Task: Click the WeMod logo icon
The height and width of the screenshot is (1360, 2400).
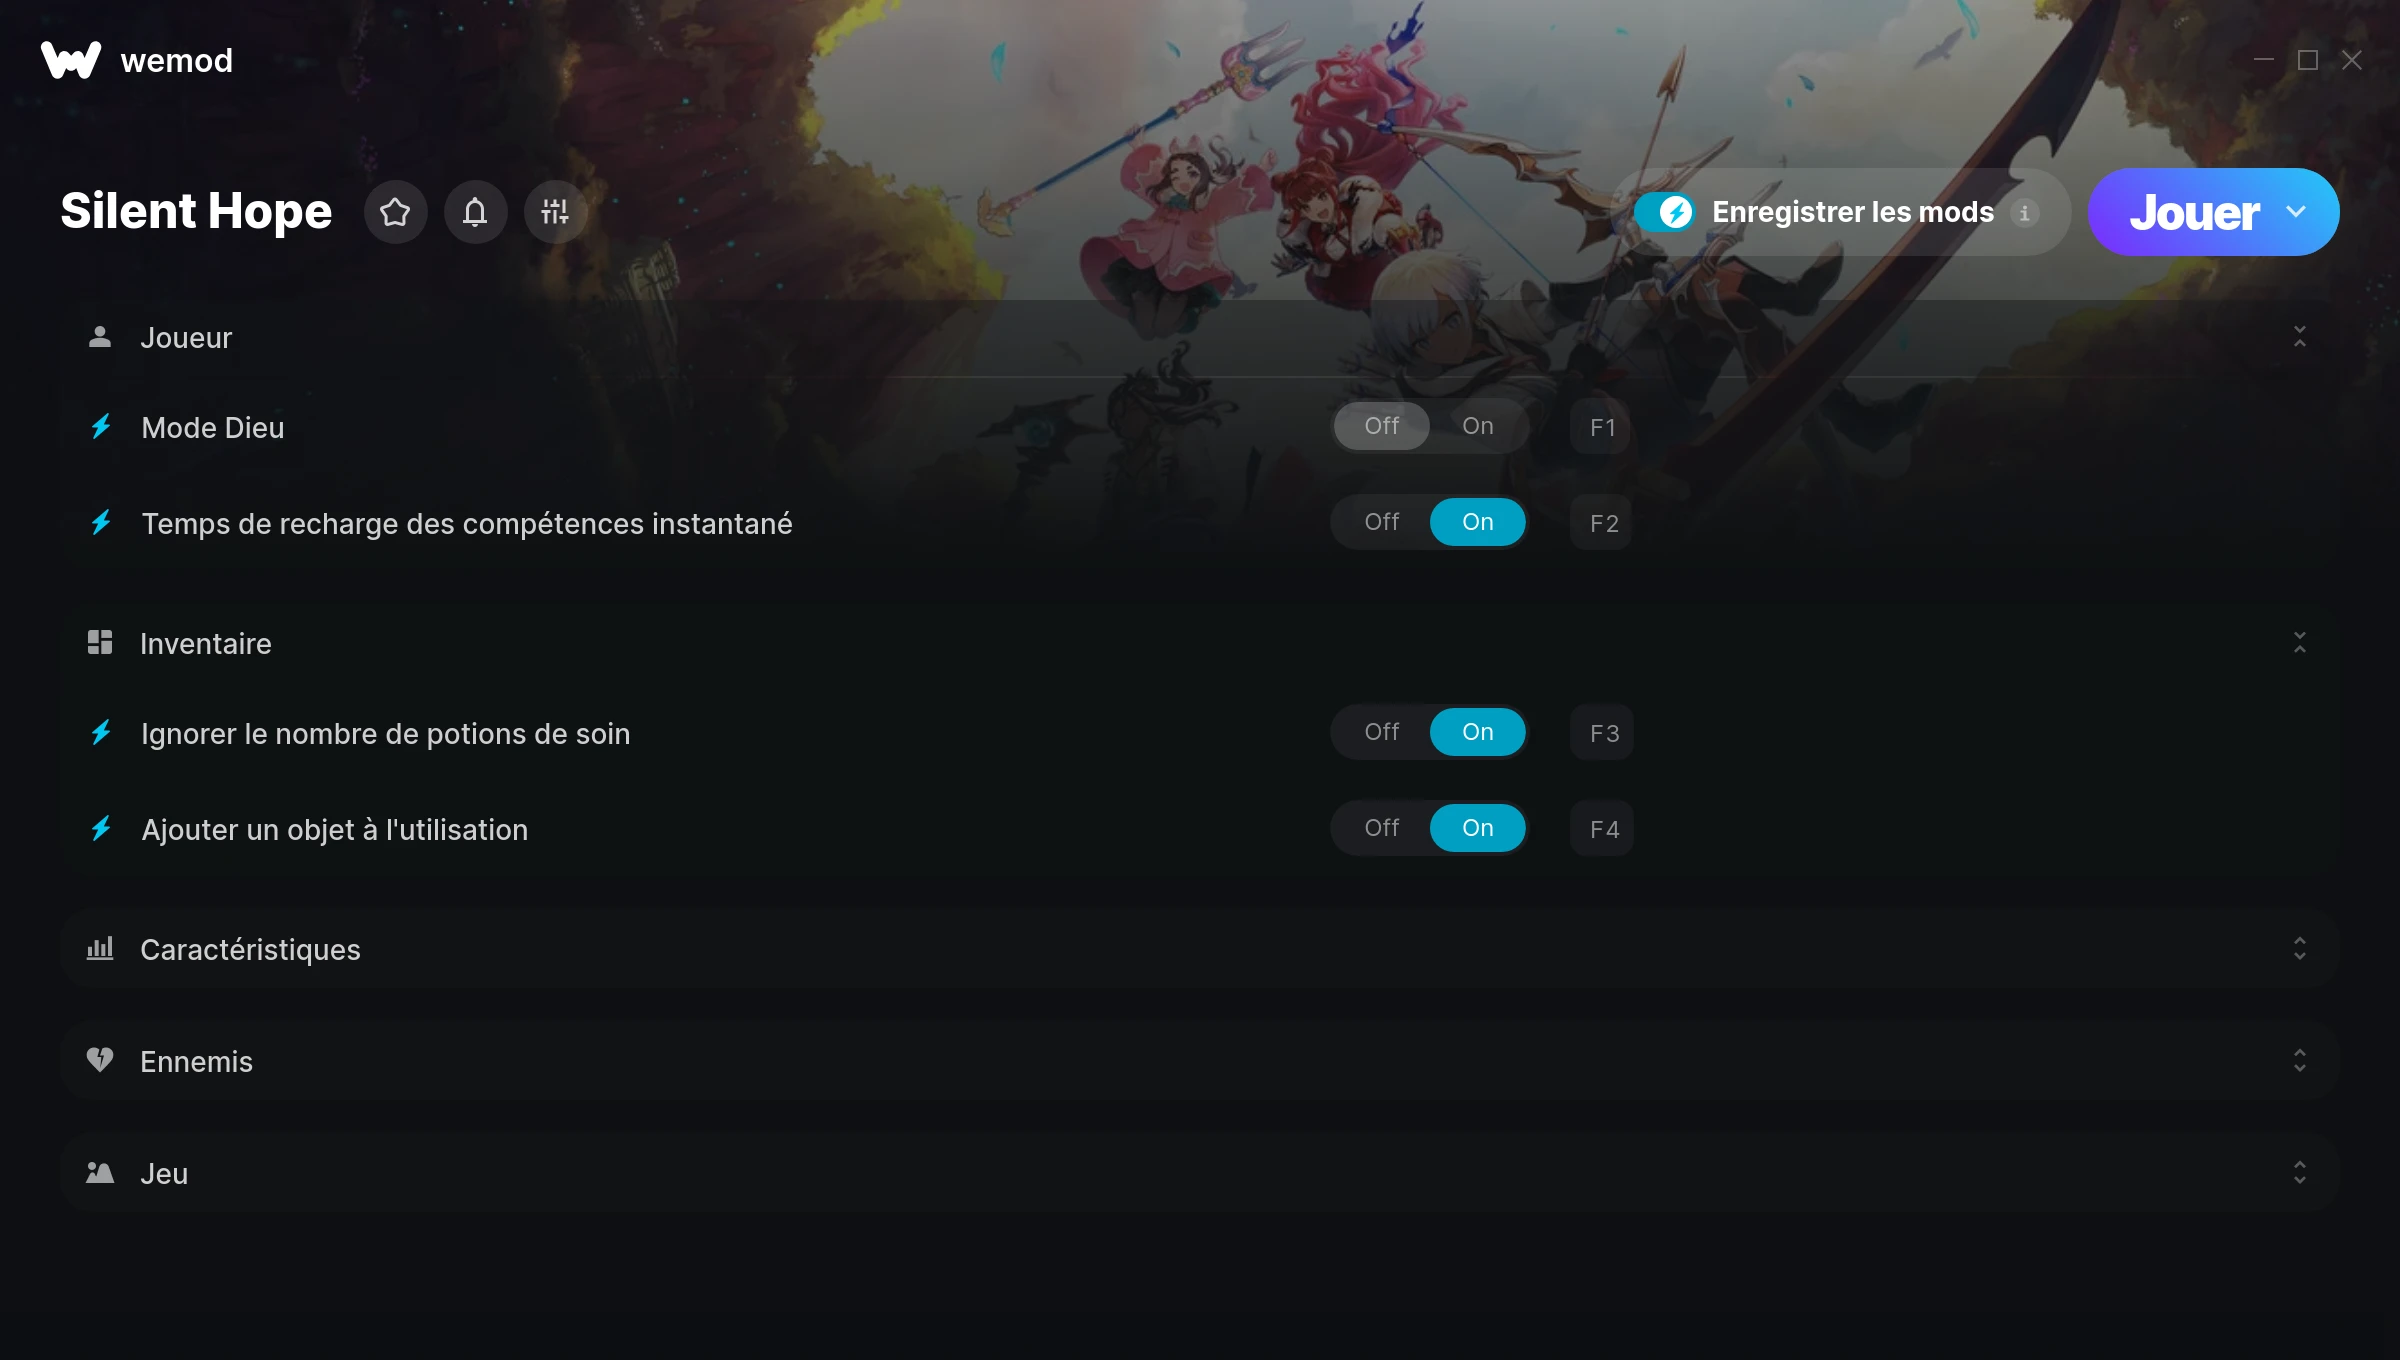Action: [x=70, y=60]
